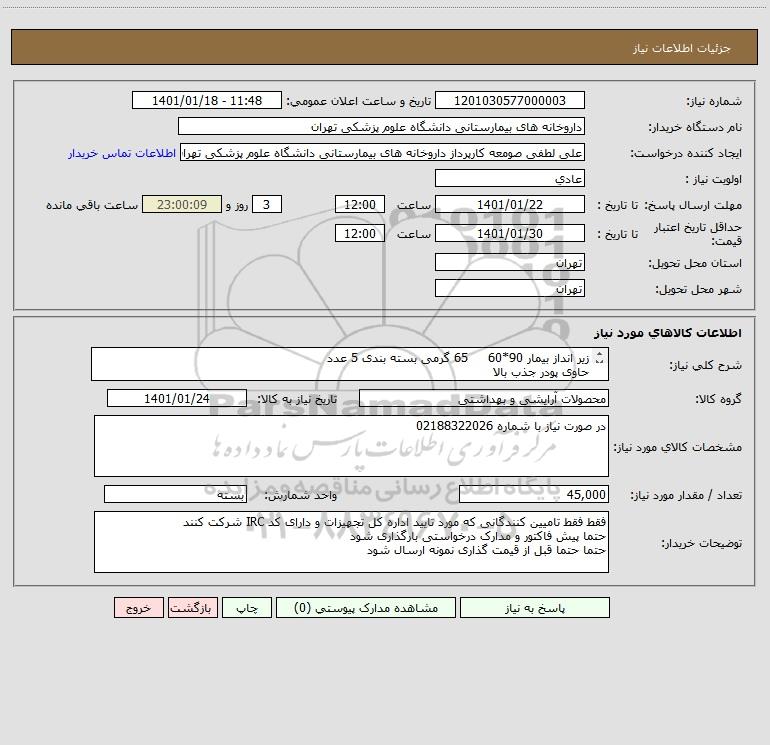Screen dimensions: 770x745
Task: Click the شرح کلی نیاز text area
Action: (350, 364)
